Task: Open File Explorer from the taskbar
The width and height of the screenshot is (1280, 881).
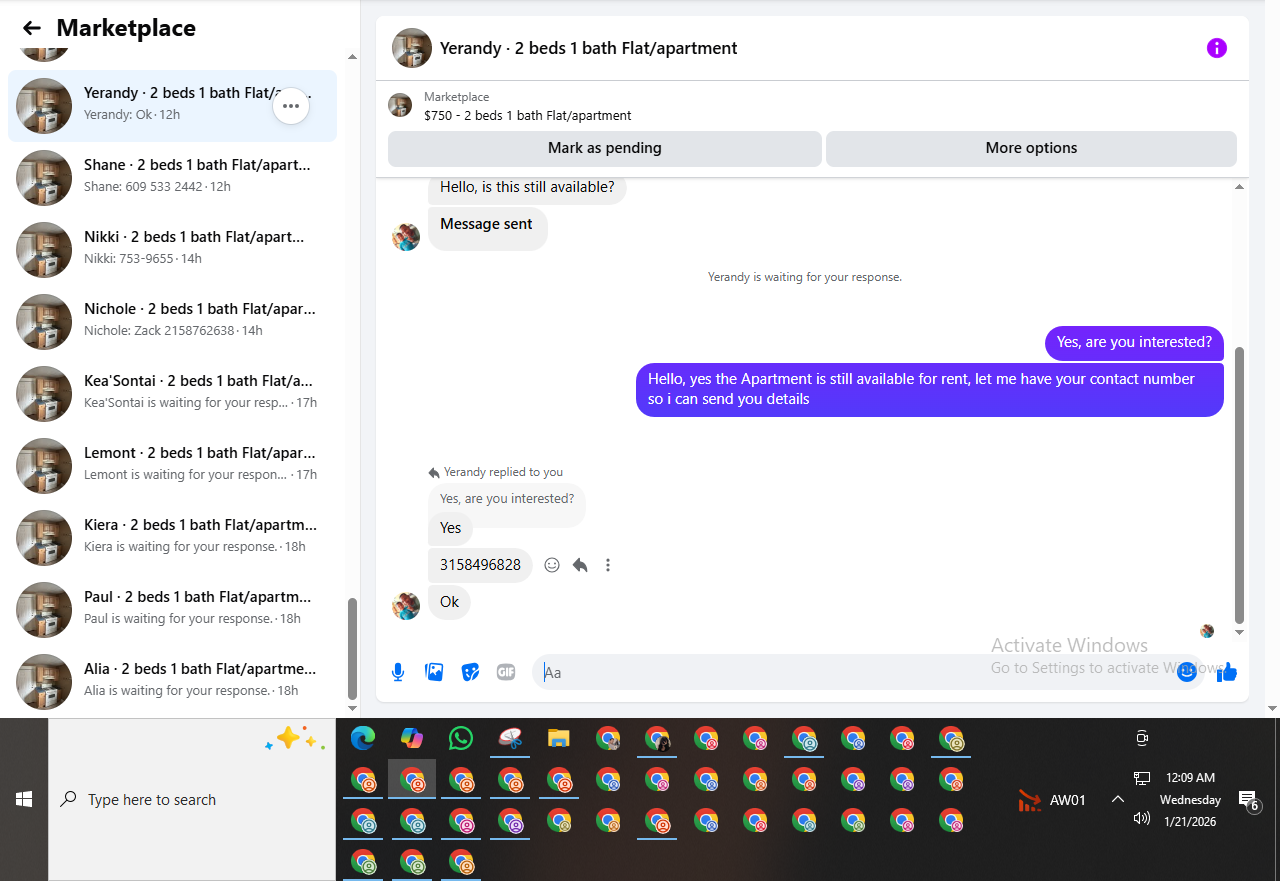Action: 558,738
